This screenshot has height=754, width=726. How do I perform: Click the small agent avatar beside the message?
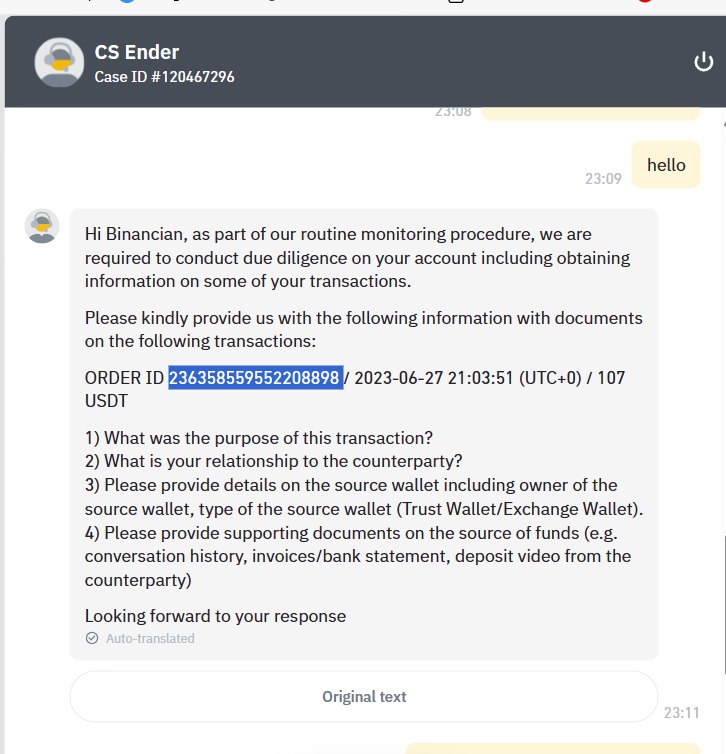coord(42,226)
